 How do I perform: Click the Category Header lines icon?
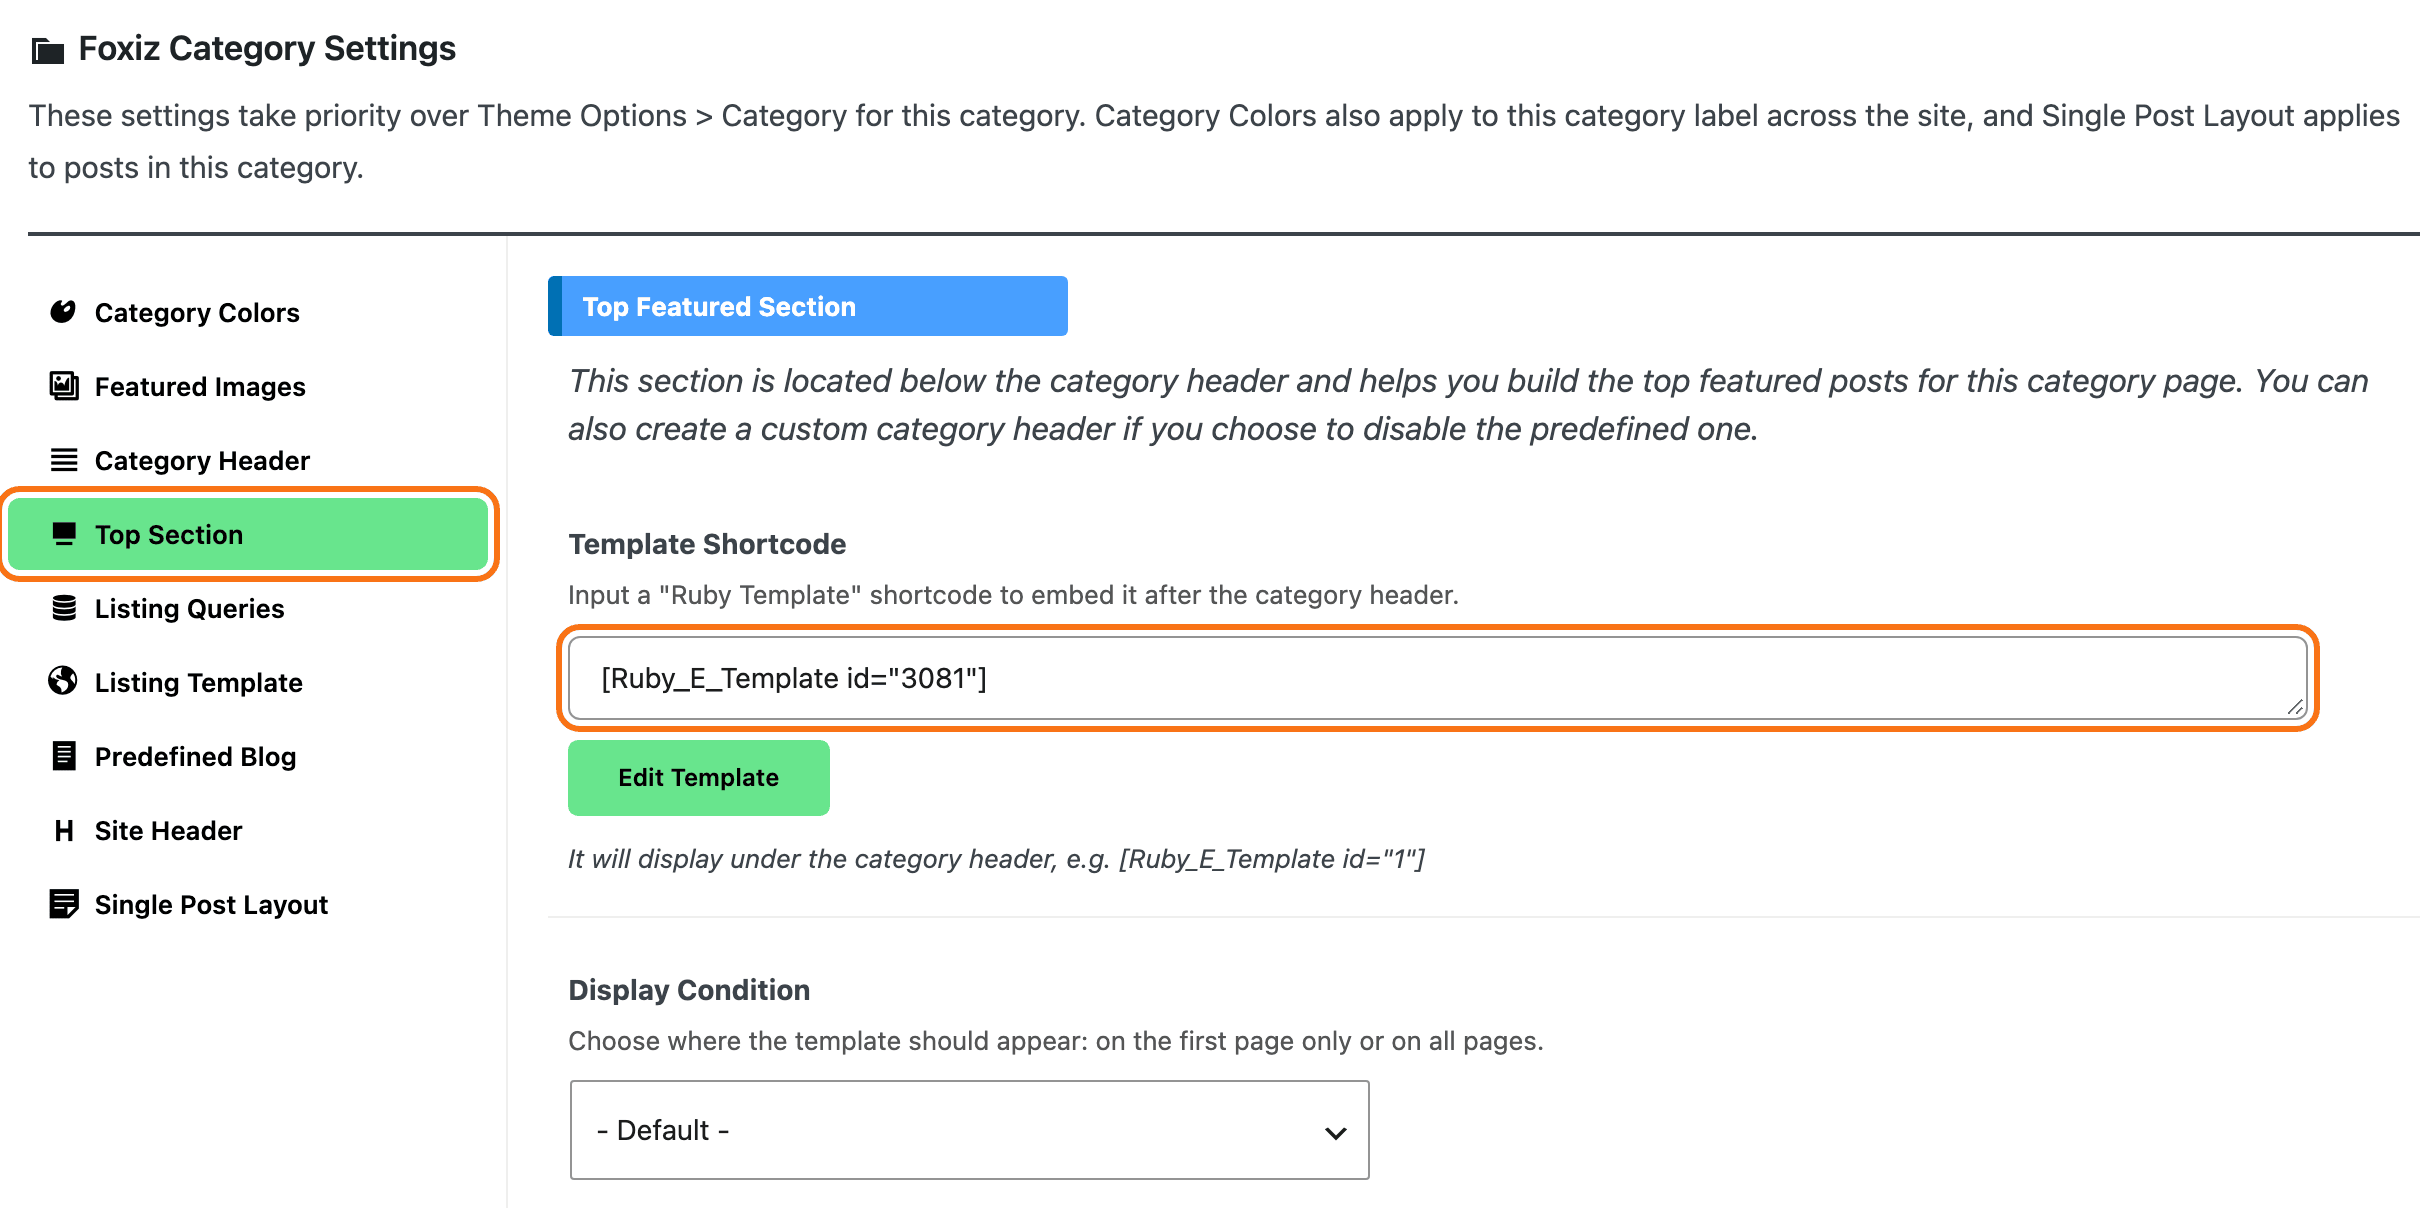click(x=63, y=460)
